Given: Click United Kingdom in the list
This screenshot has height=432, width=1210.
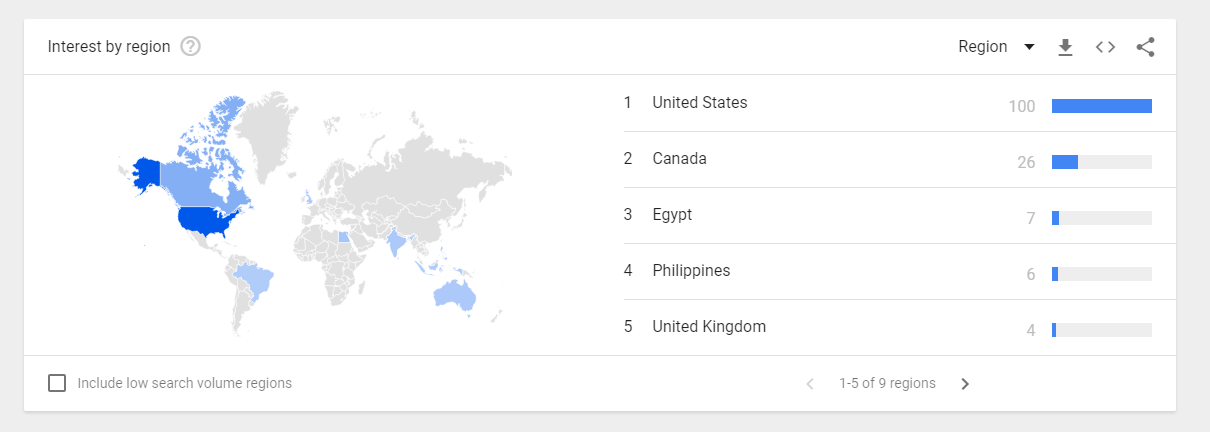Looking at the screenshot, I should (709, 327).
